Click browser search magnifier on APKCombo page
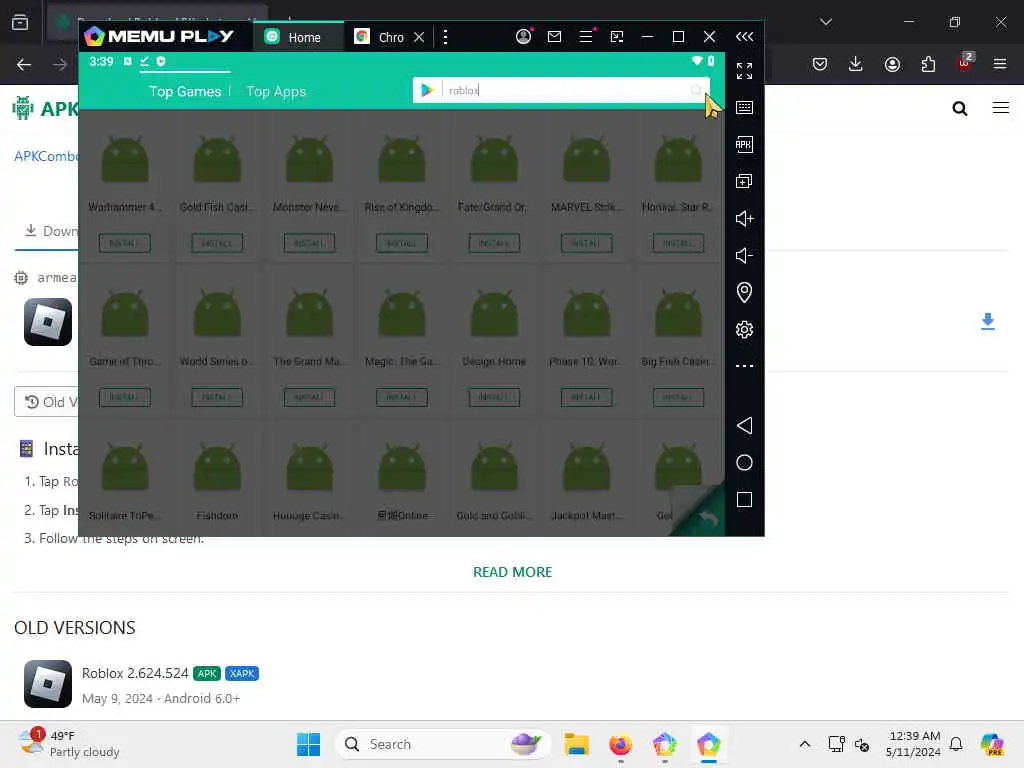 pyautogui.click(x=959, y=108)
